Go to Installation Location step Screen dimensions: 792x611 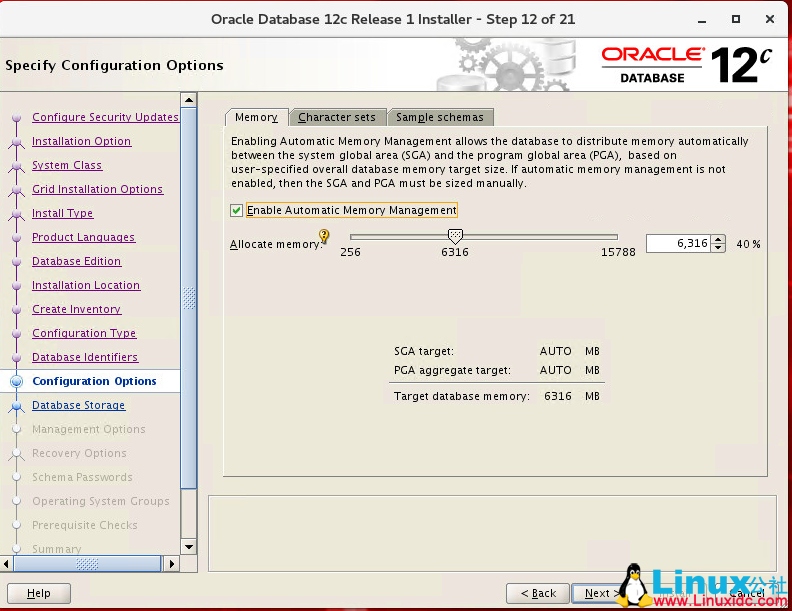click(x=86, y=285)
